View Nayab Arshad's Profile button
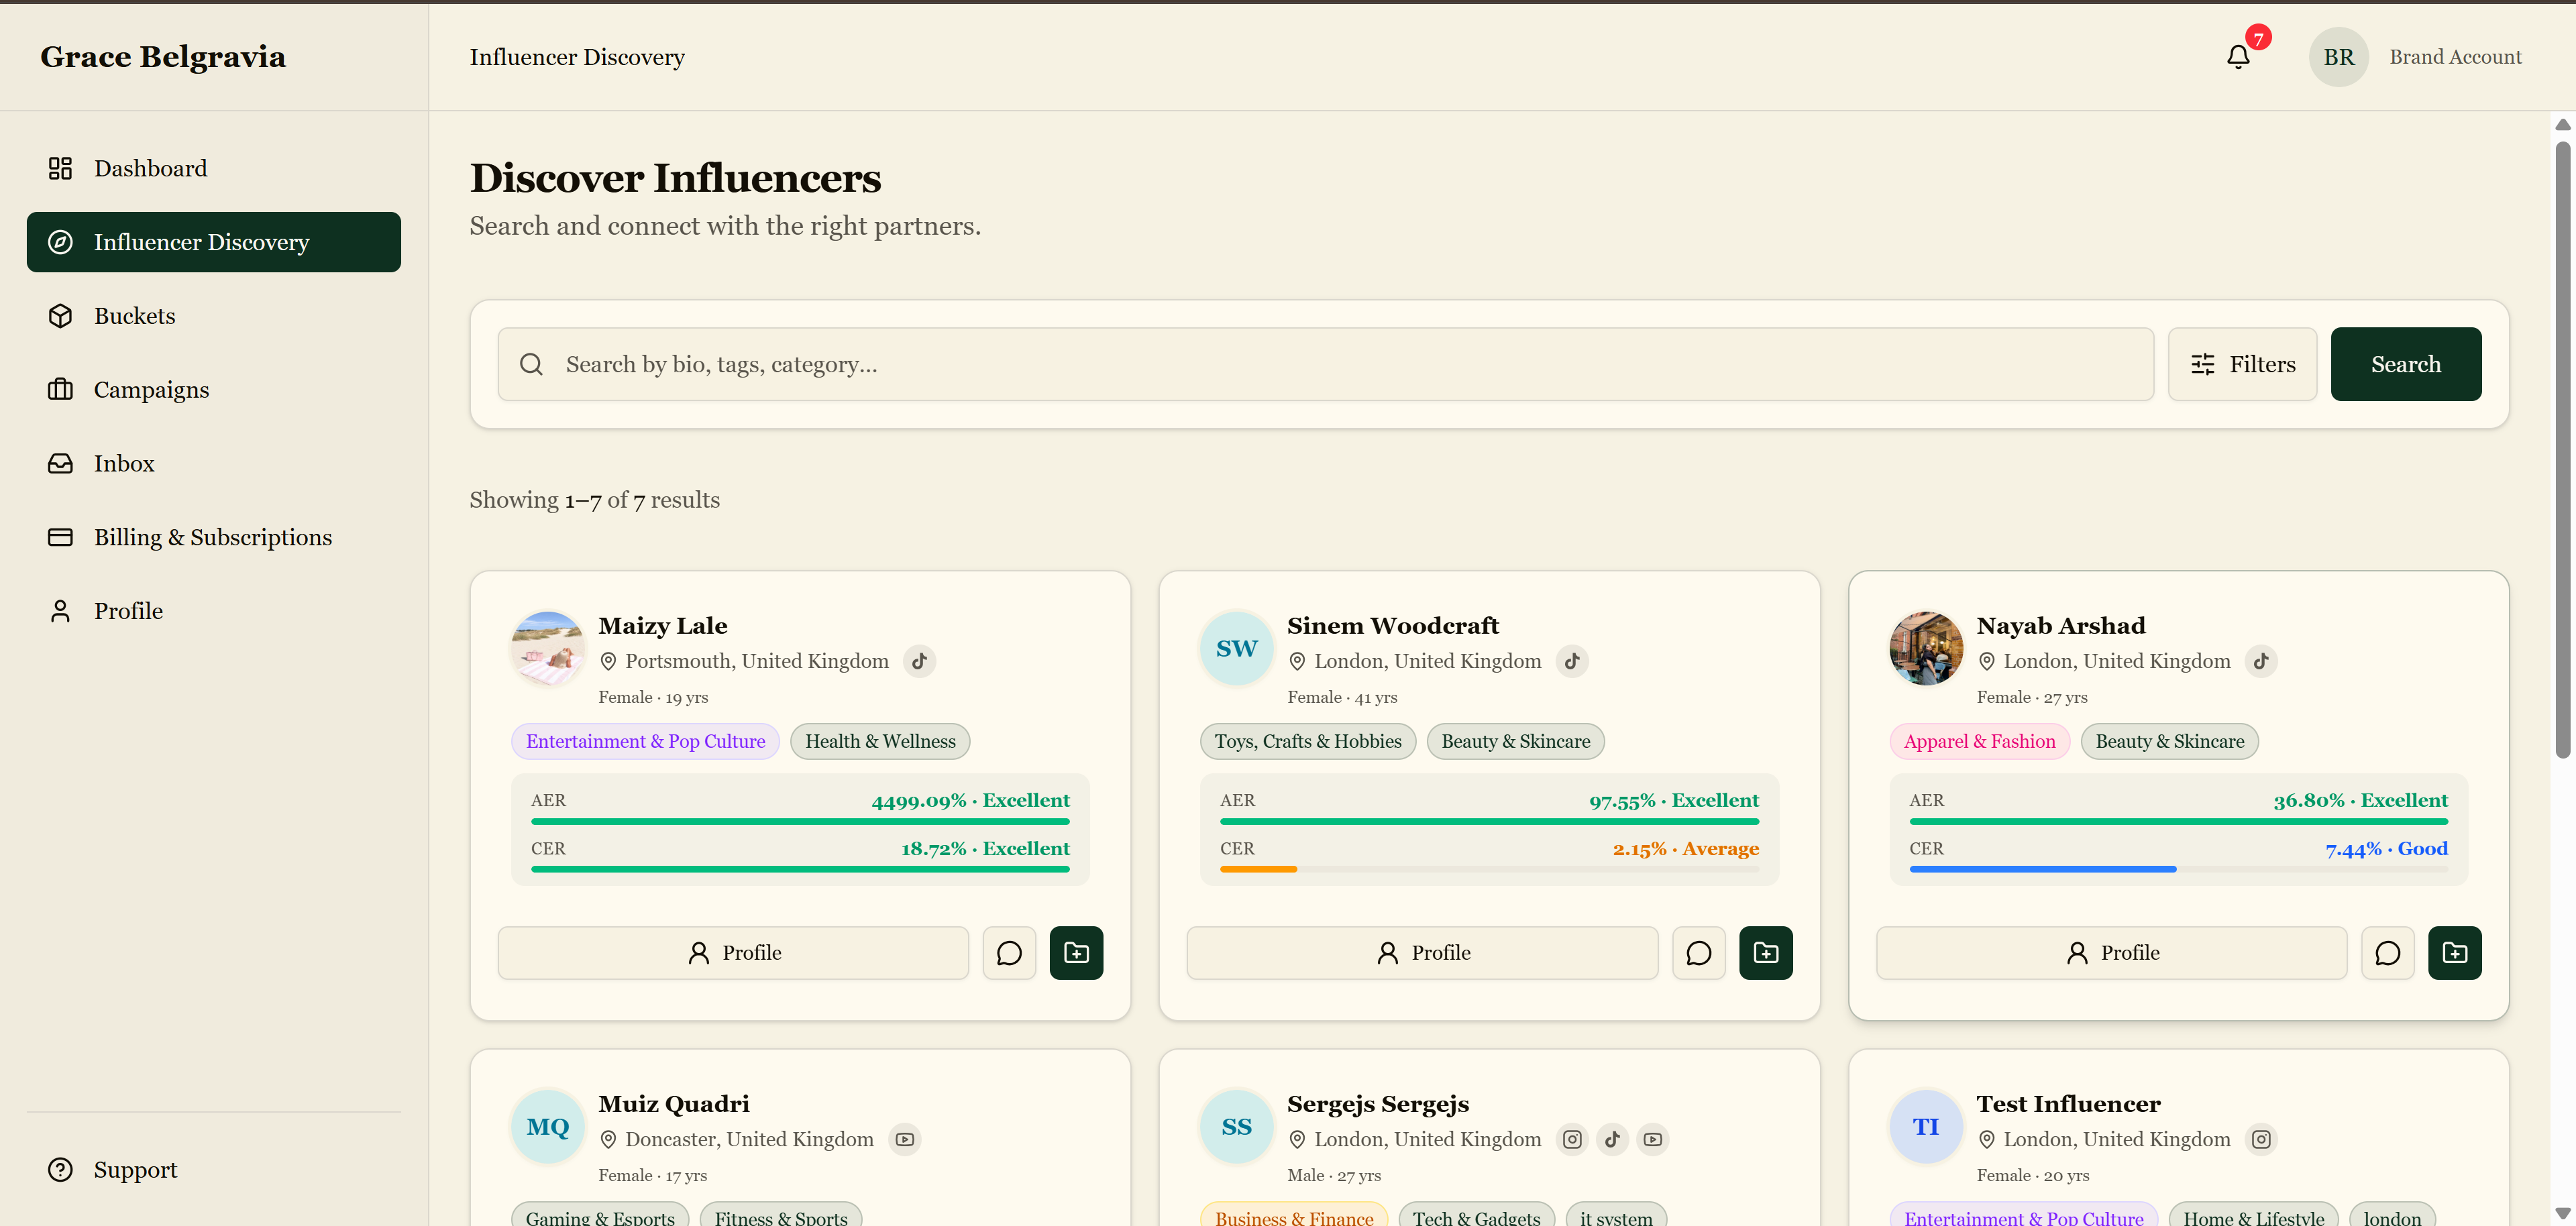This screenshot has height=1226, width=2576. [x=2111, y=953]
